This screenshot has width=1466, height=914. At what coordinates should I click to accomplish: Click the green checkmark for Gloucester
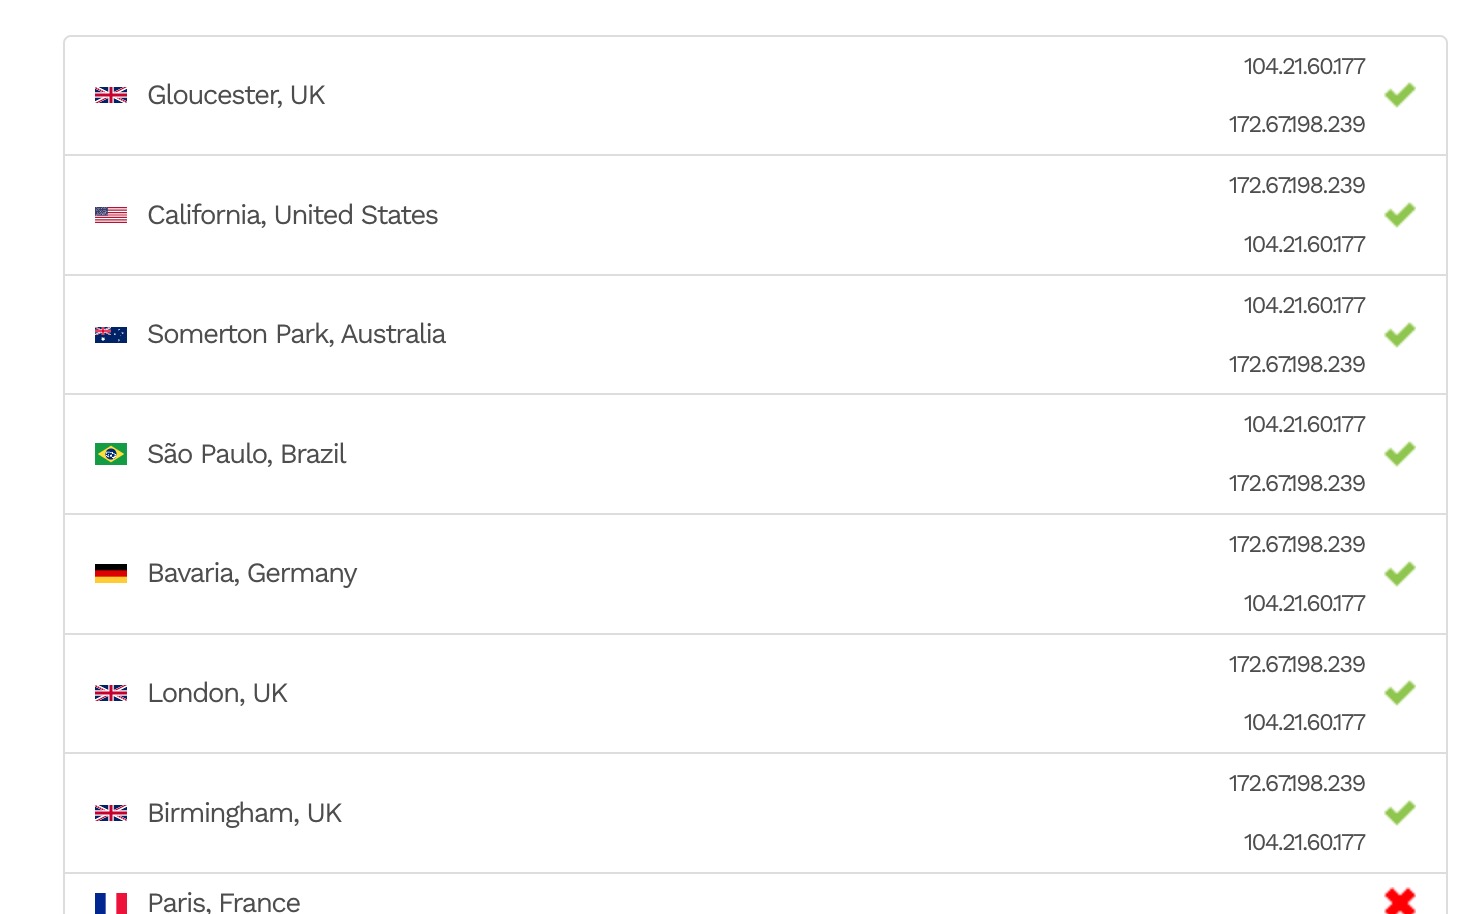1400,95
